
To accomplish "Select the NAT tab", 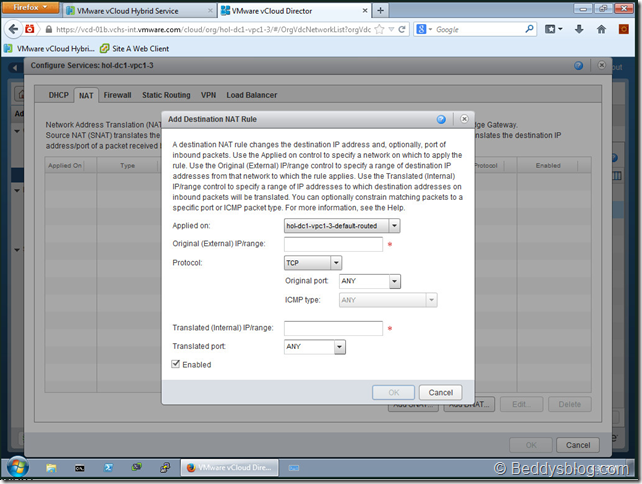I will point(86,95).
